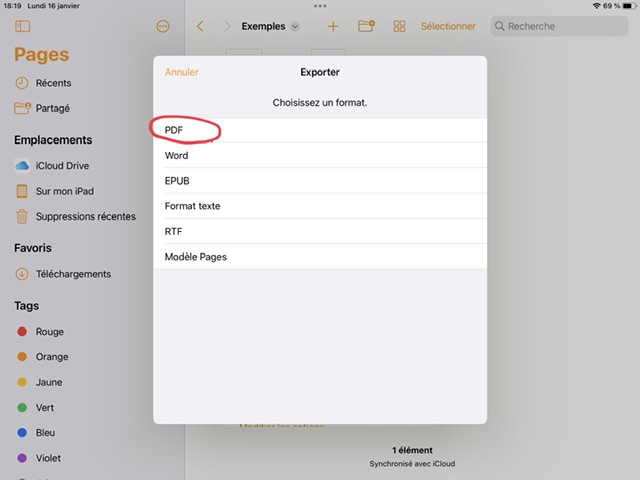
Task: Go back with the left chevron
Action: coord(200,27)
